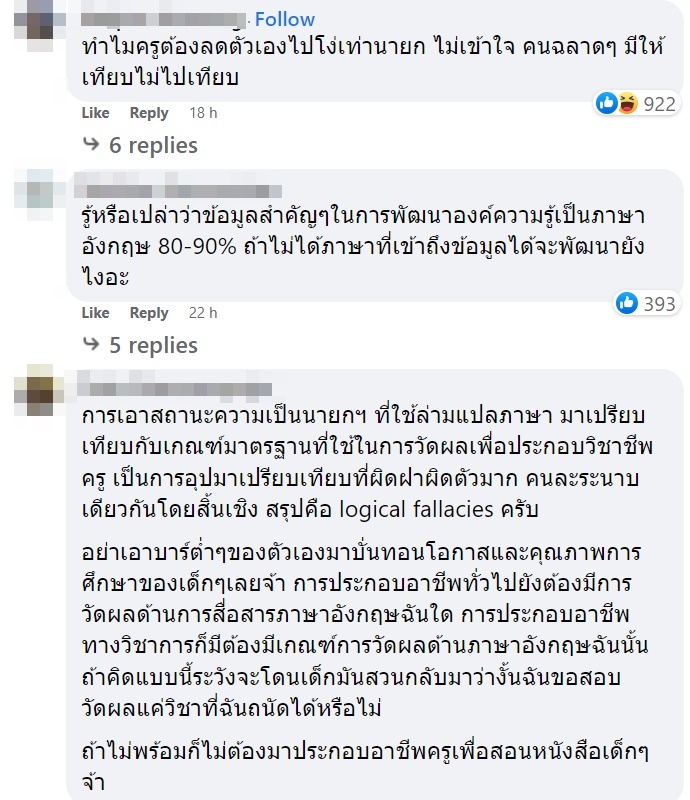Like the first comment about the prime minister
Screen dimensions: 690x800
(x=94, y=113)
